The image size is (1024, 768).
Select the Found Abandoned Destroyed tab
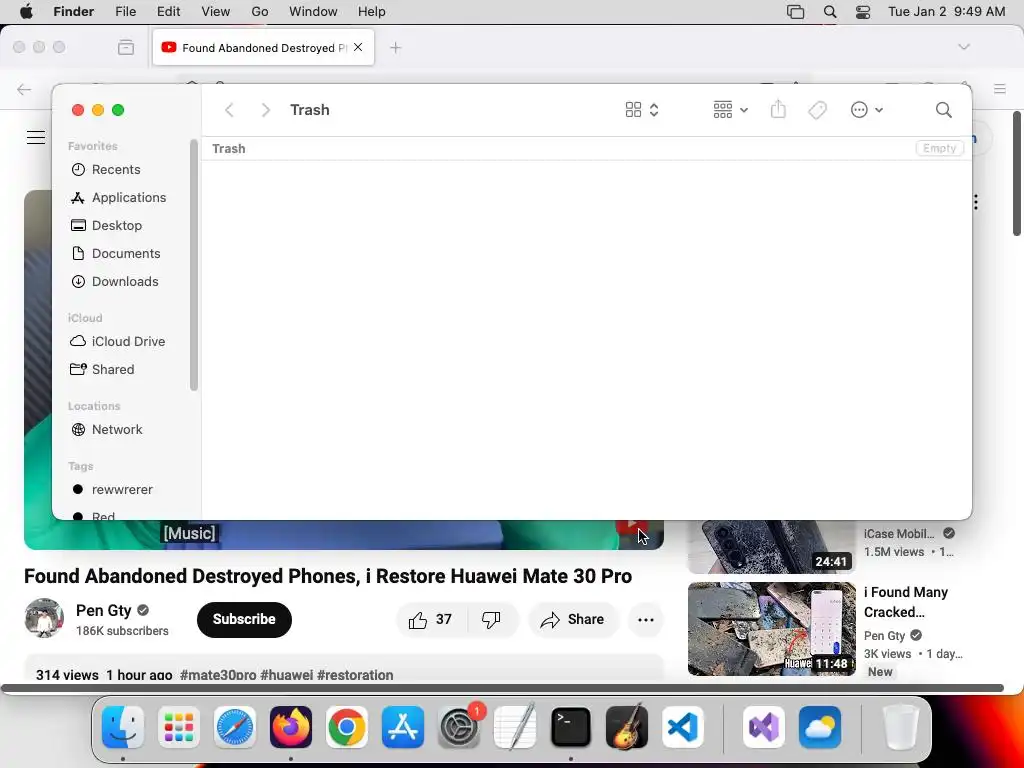coord(264,48)
